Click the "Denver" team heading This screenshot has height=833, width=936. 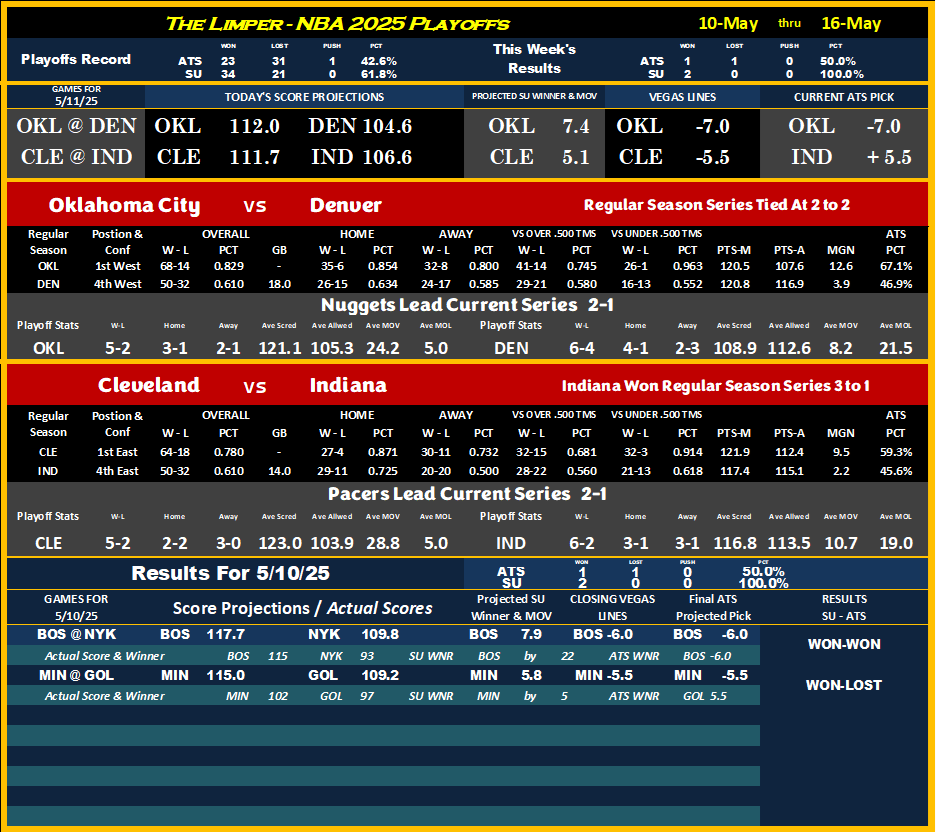[x=346, y=205]
